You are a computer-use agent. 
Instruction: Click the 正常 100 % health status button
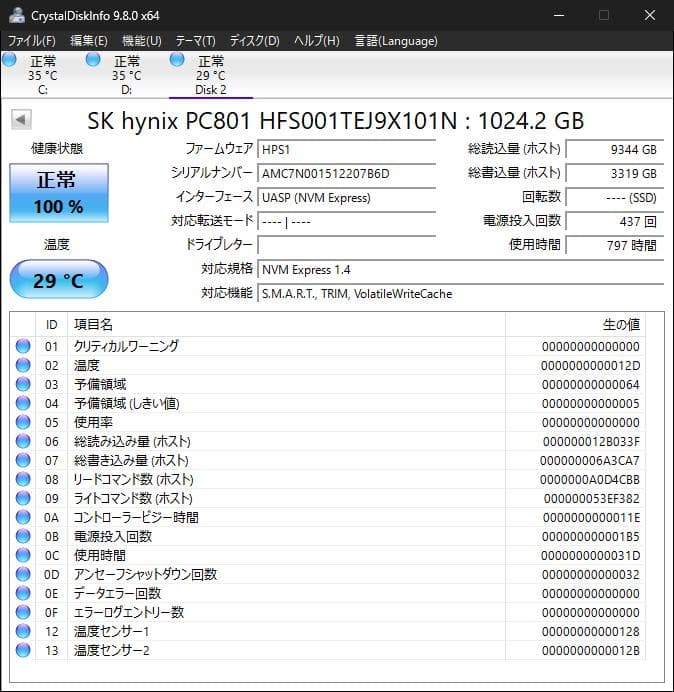pos(59,193)
